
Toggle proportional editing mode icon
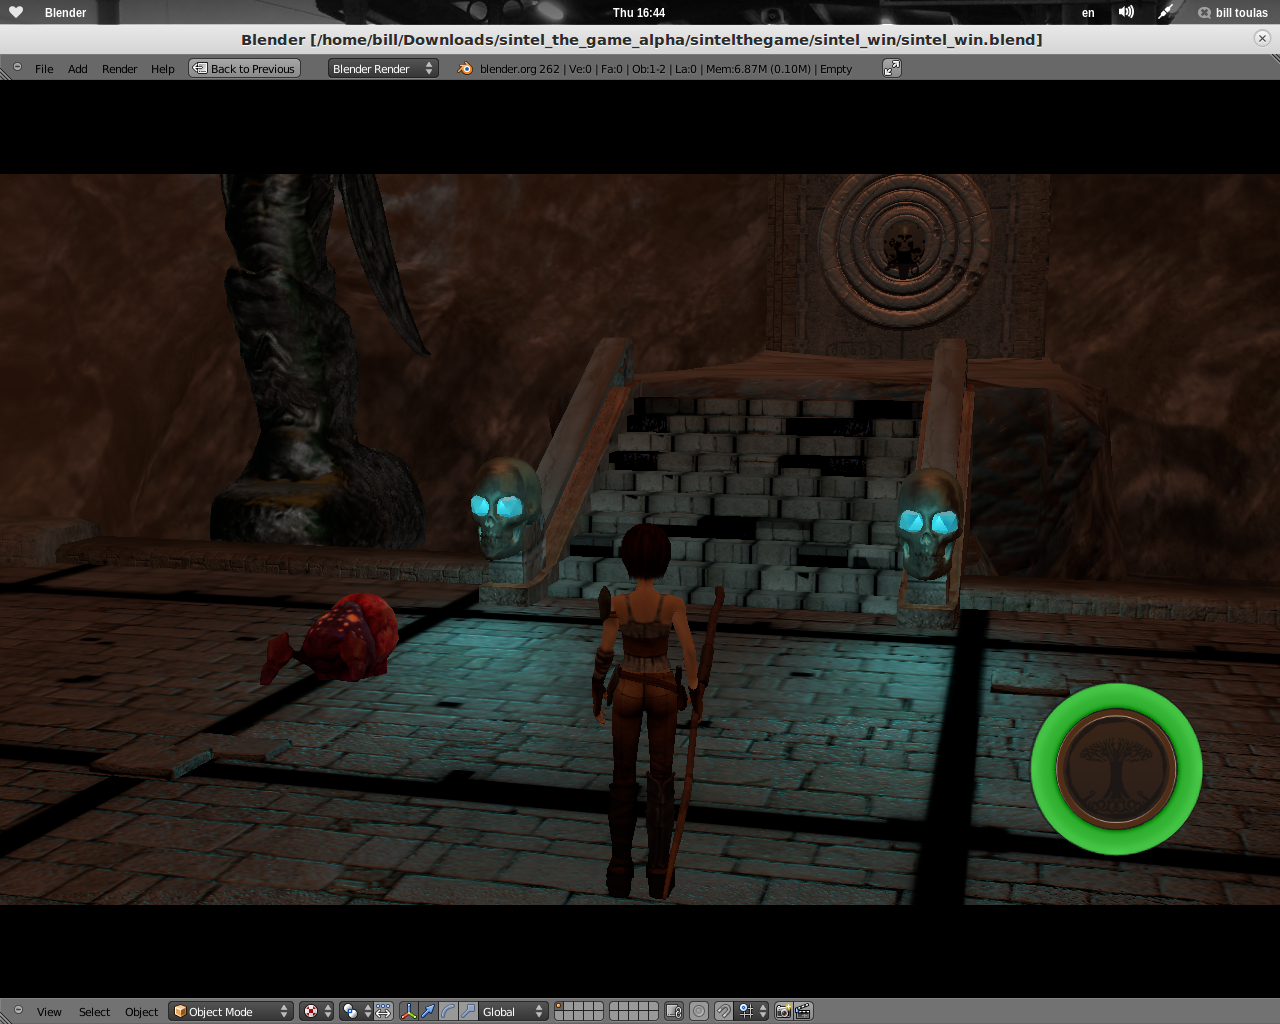699,1012
